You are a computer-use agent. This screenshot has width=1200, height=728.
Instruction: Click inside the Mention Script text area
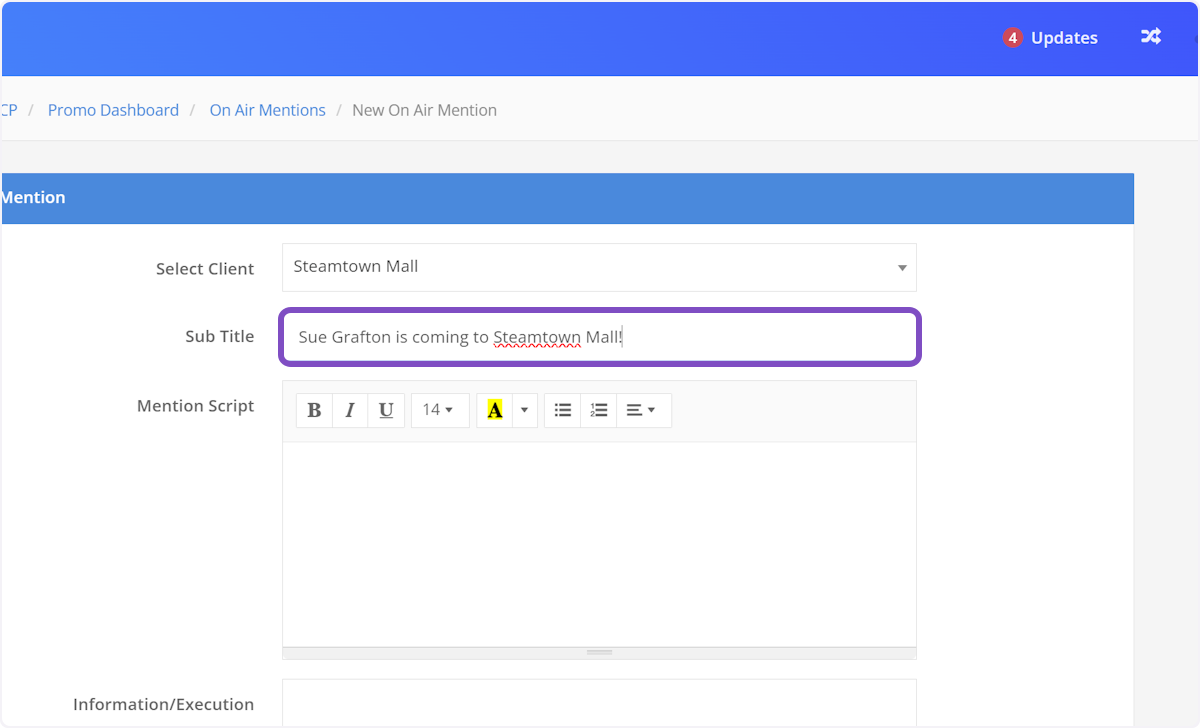coord(599,543)
